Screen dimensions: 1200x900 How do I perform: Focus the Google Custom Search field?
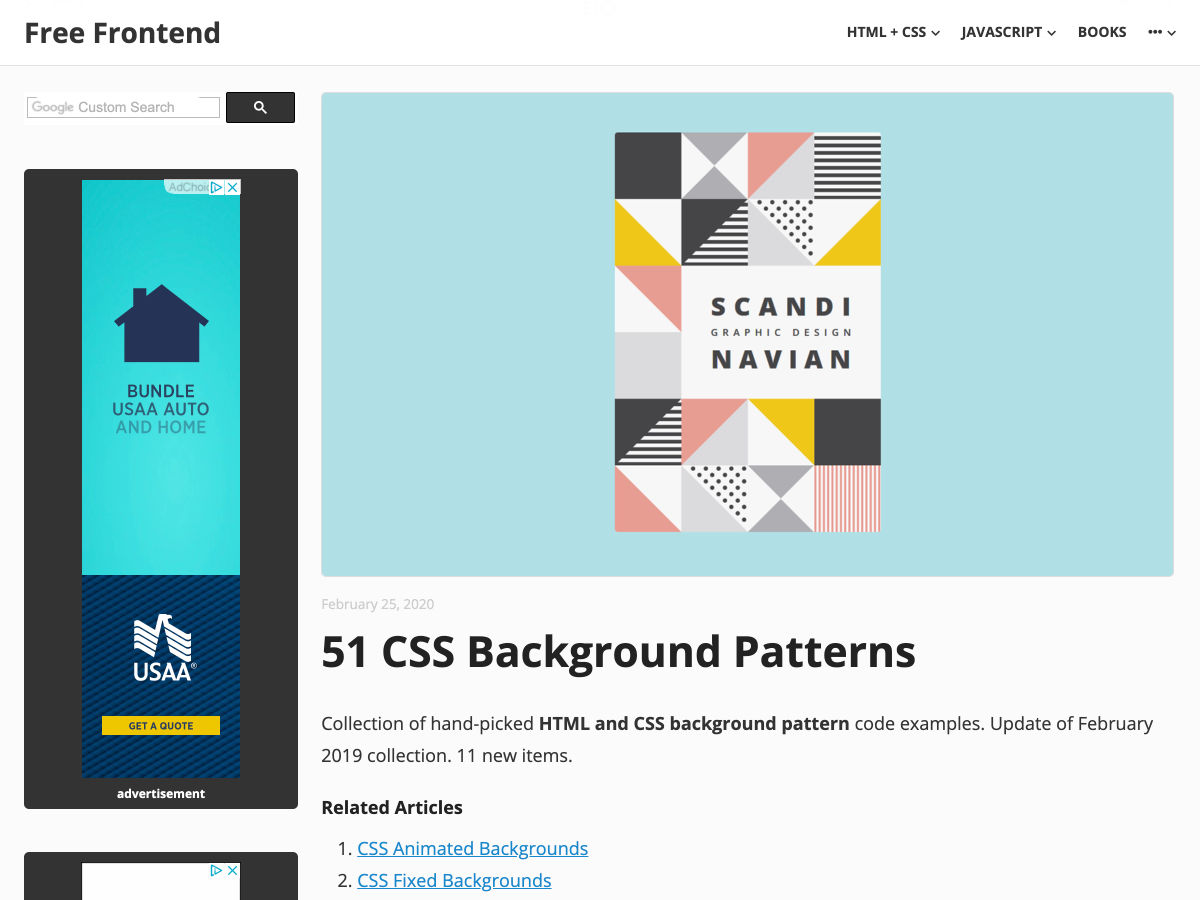(123, 107)
